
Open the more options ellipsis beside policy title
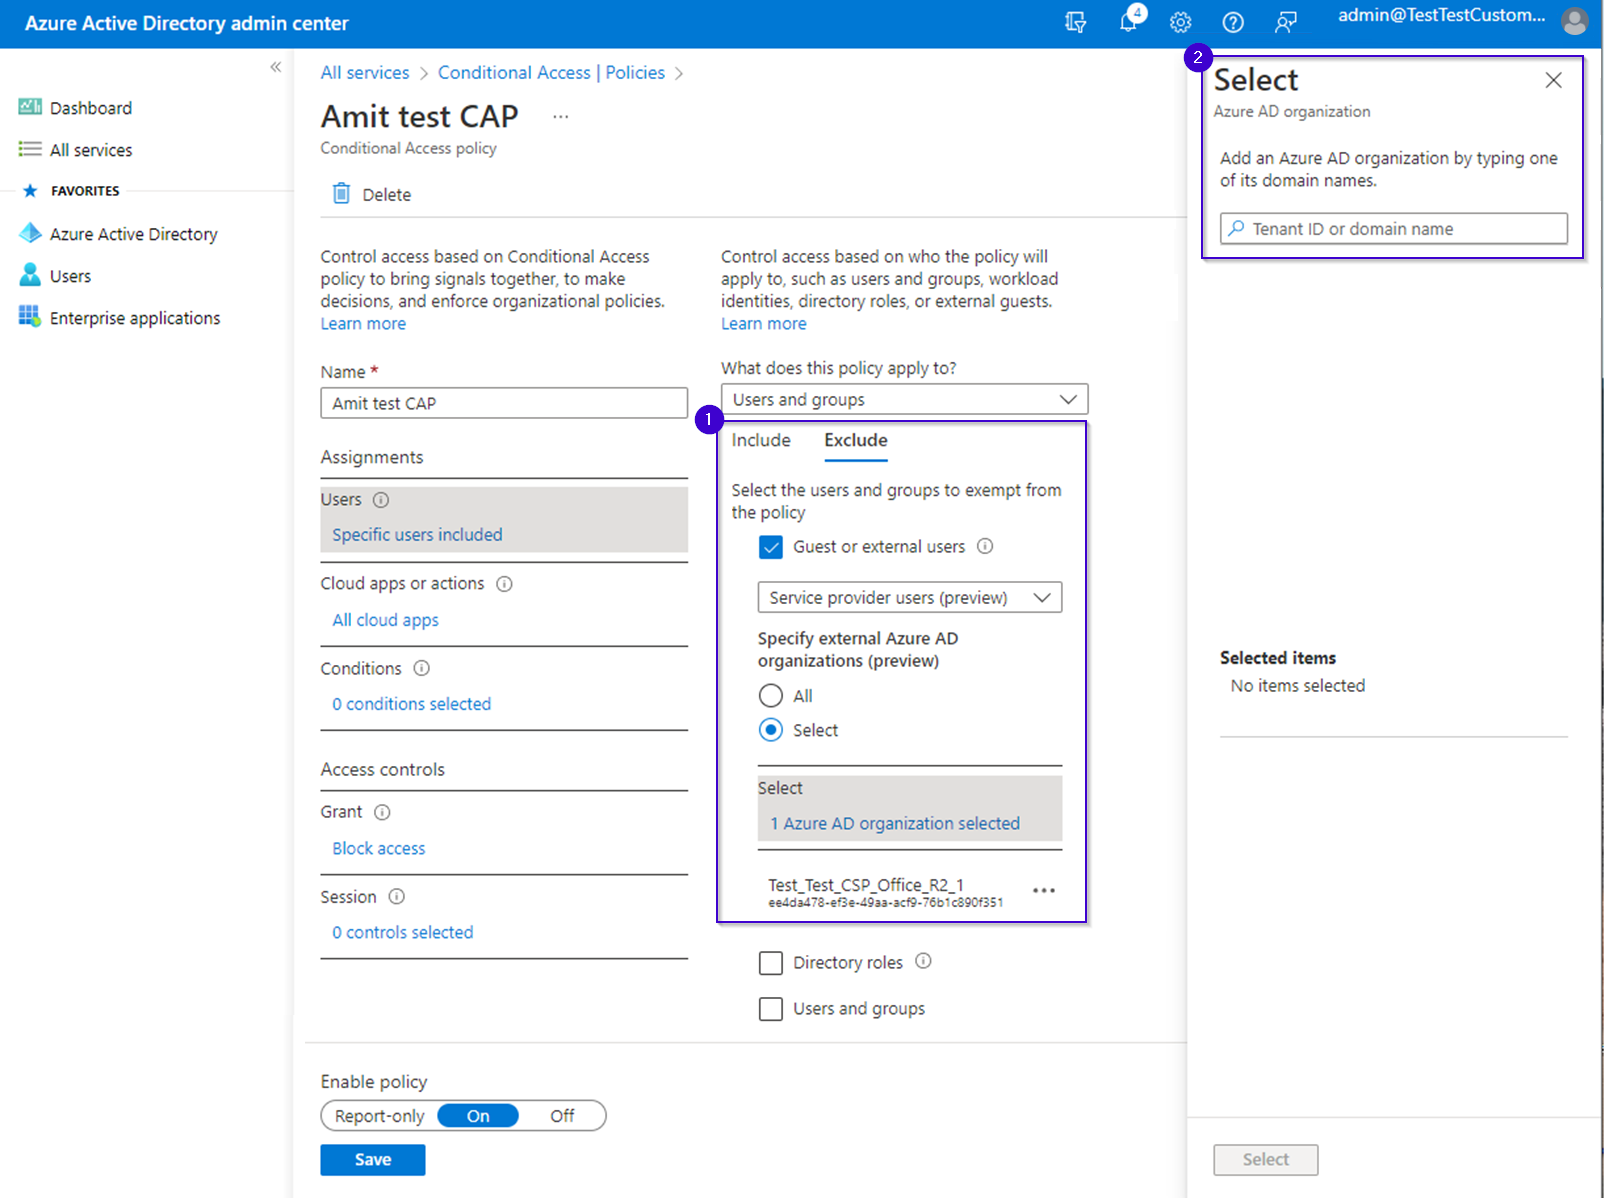(x=561, y=117)
